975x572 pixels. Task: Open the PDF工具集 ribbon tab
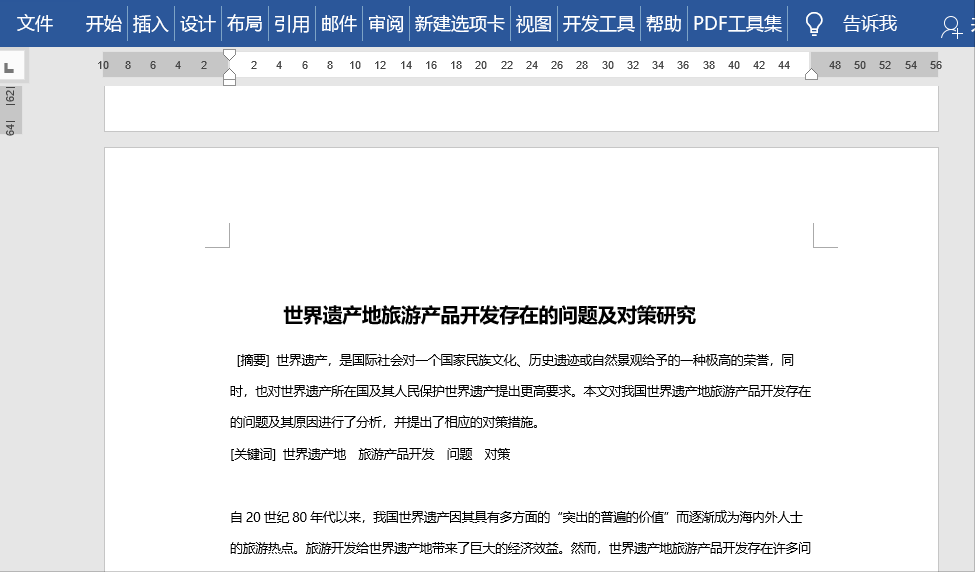tap(737, 24)
